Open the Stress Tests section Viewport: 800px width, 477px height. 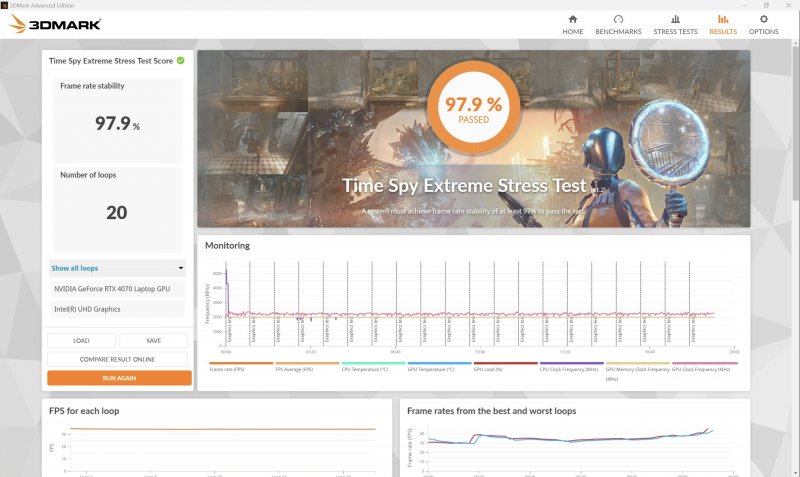675,24
